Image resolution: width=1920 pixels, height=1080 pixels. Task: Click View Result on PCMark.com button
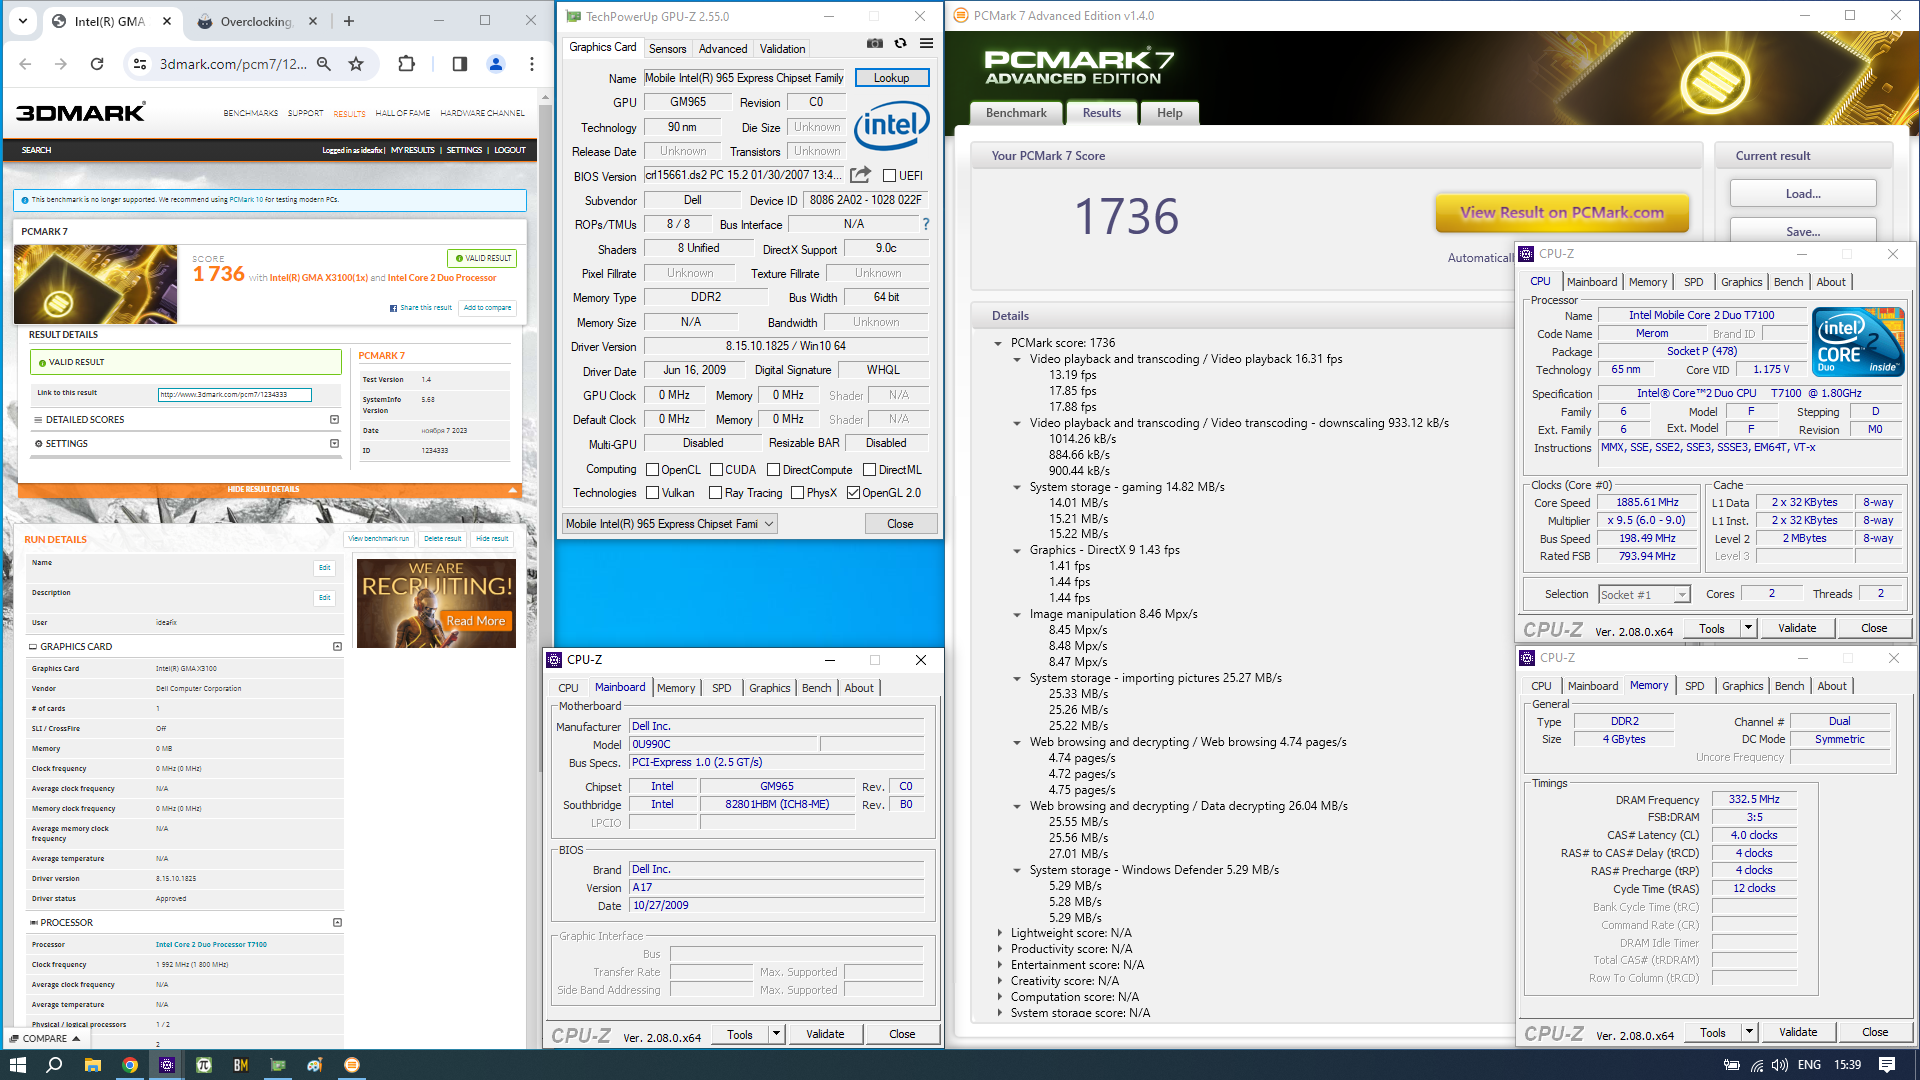pyautogui.click(x=1562, y=213)
